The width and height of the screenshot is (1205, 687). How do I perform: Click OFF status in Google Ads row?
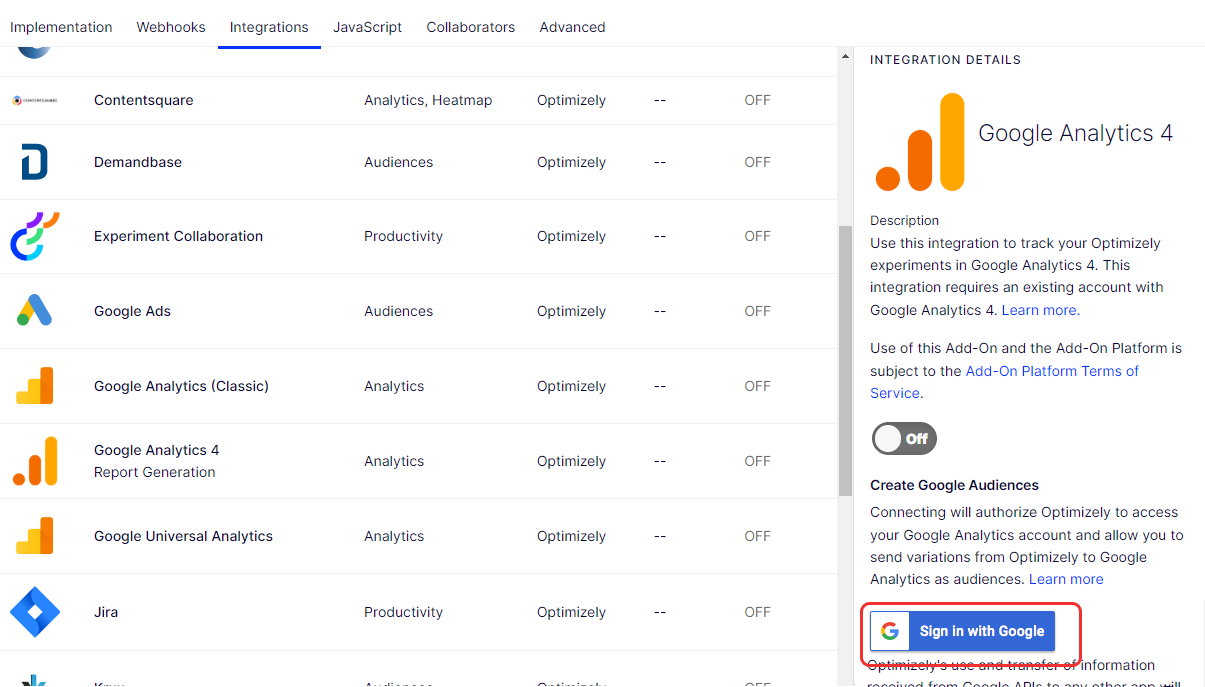point(757,311)
